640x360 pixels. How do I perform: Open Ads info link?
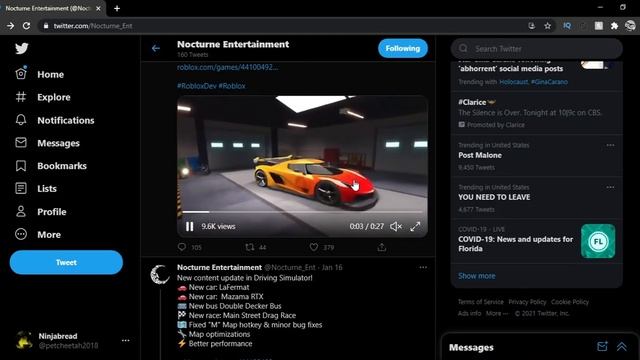(469, 313)
